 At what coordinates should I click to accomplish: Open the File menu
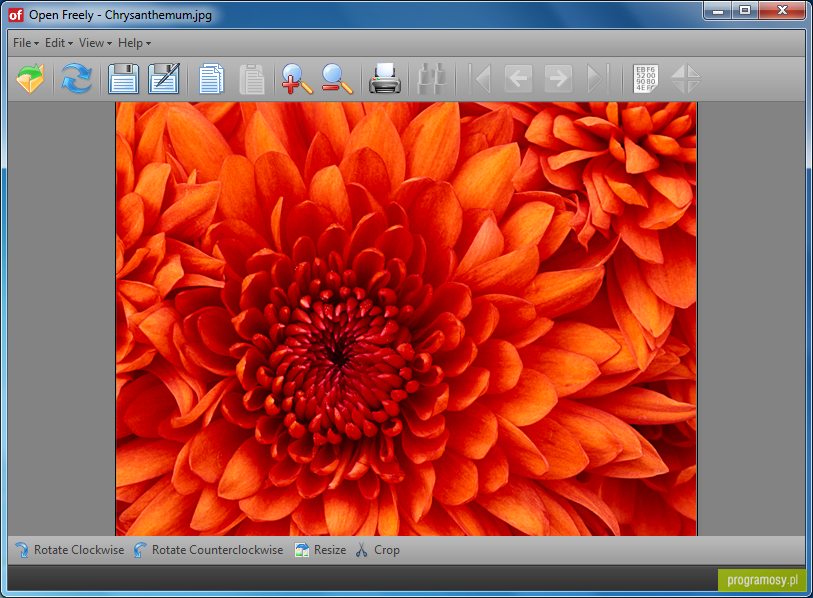[x=26, y=43]
